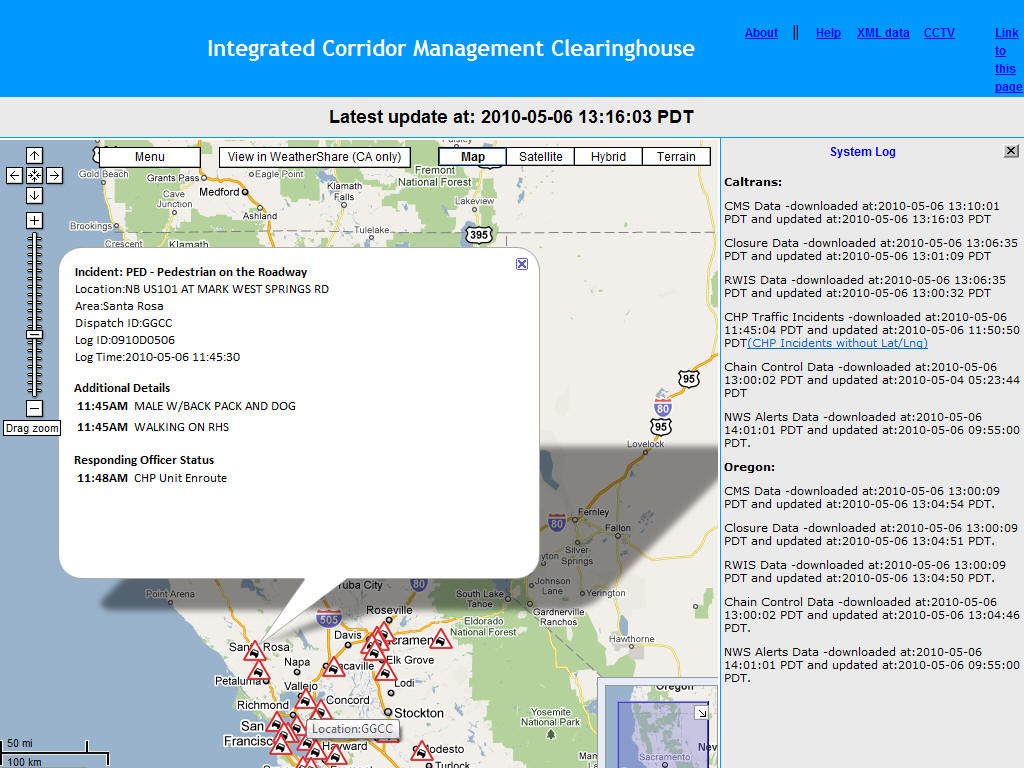
Task: Click the zoom slider handle
Action: [x=34, y=334]
